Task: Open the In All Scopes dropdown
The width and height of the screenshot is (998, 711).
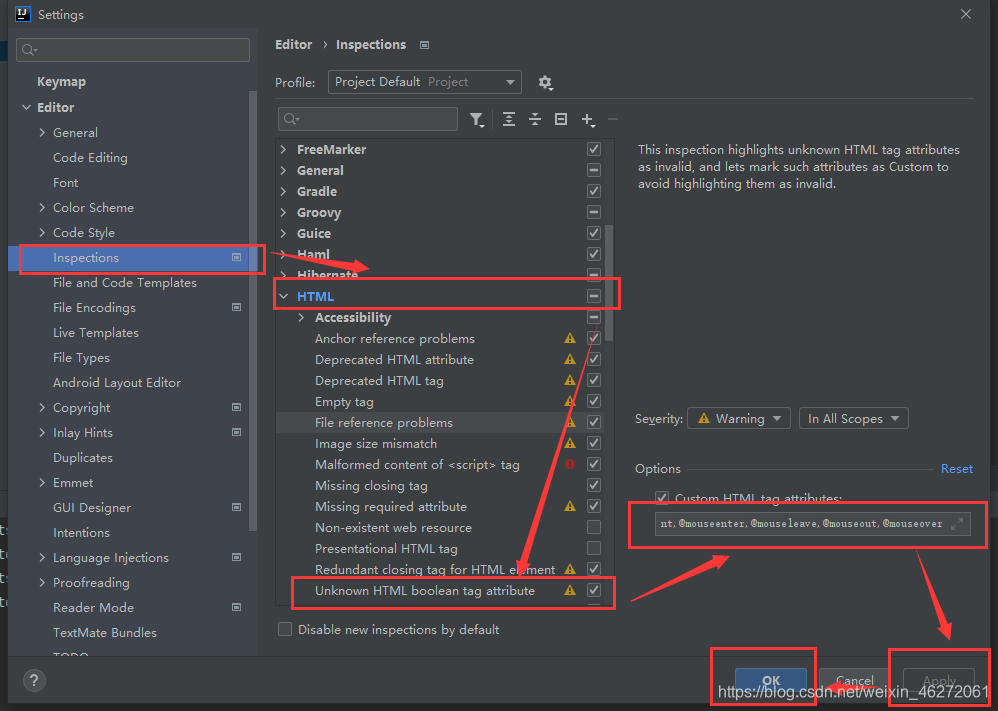Action: tap(854, 418)
